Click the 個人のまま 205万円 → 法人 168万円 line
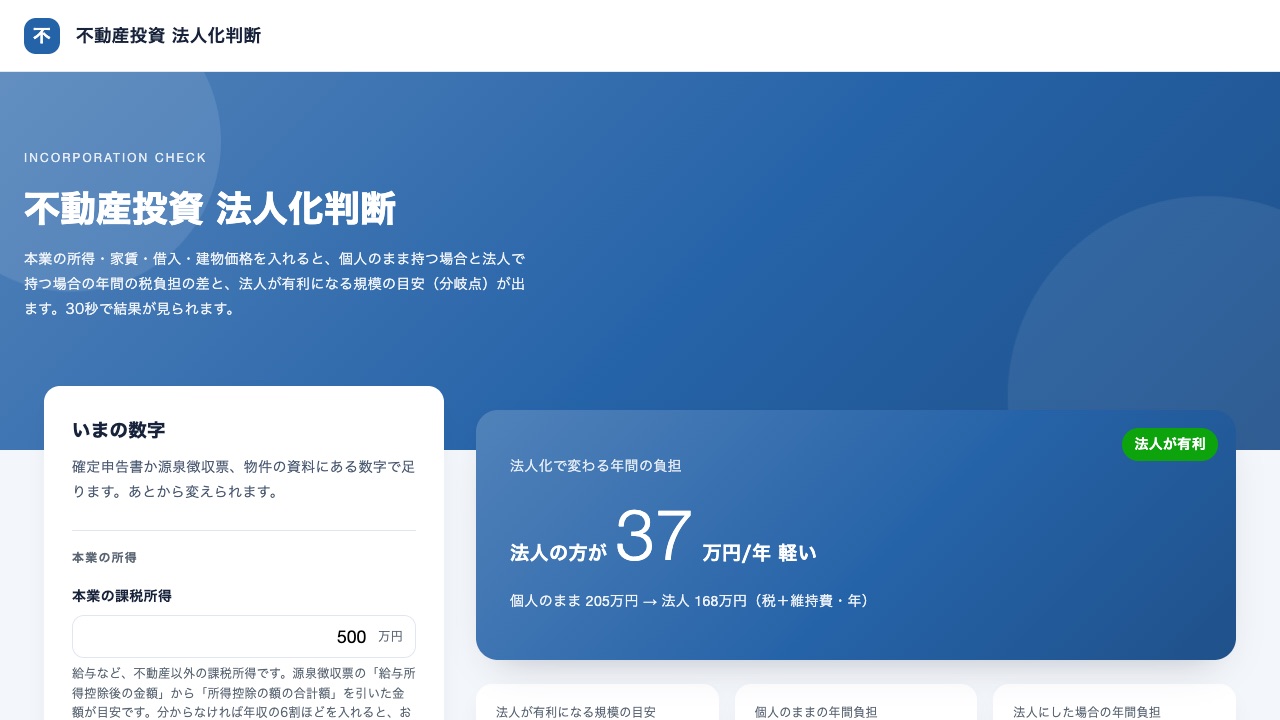The image size is (1280, 720). [690, 601]
